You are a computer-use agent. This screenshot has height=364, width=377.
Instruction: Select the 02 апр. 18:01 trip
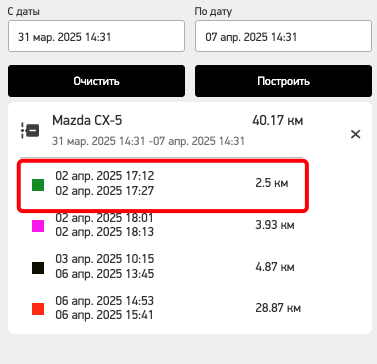pos(163,225)
